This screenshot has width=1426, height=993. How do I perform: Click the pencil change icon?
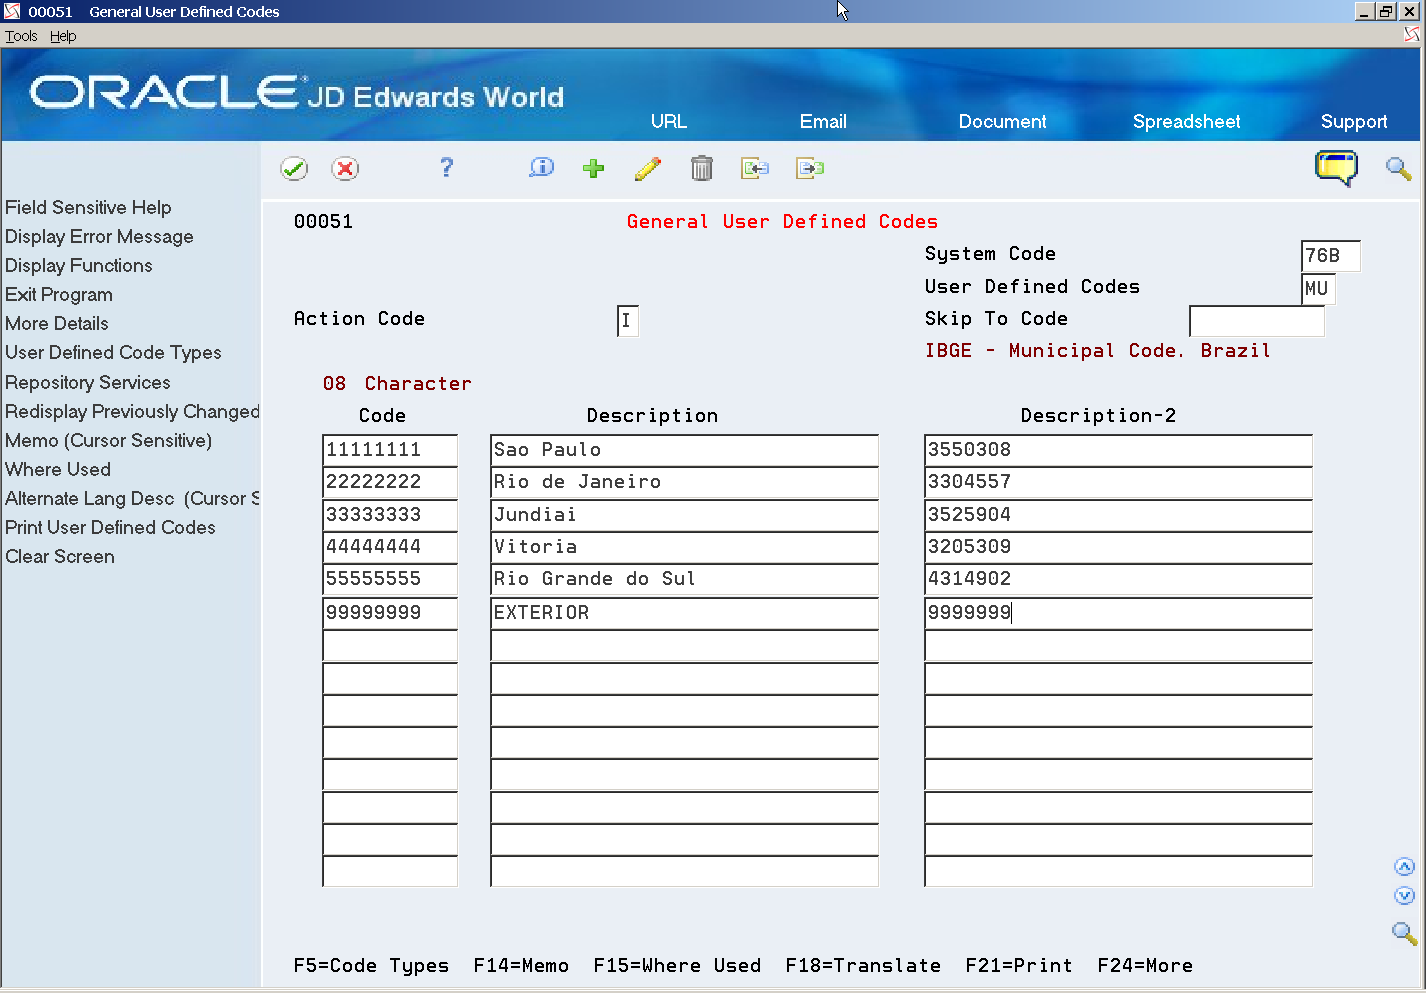pos(648,168)
